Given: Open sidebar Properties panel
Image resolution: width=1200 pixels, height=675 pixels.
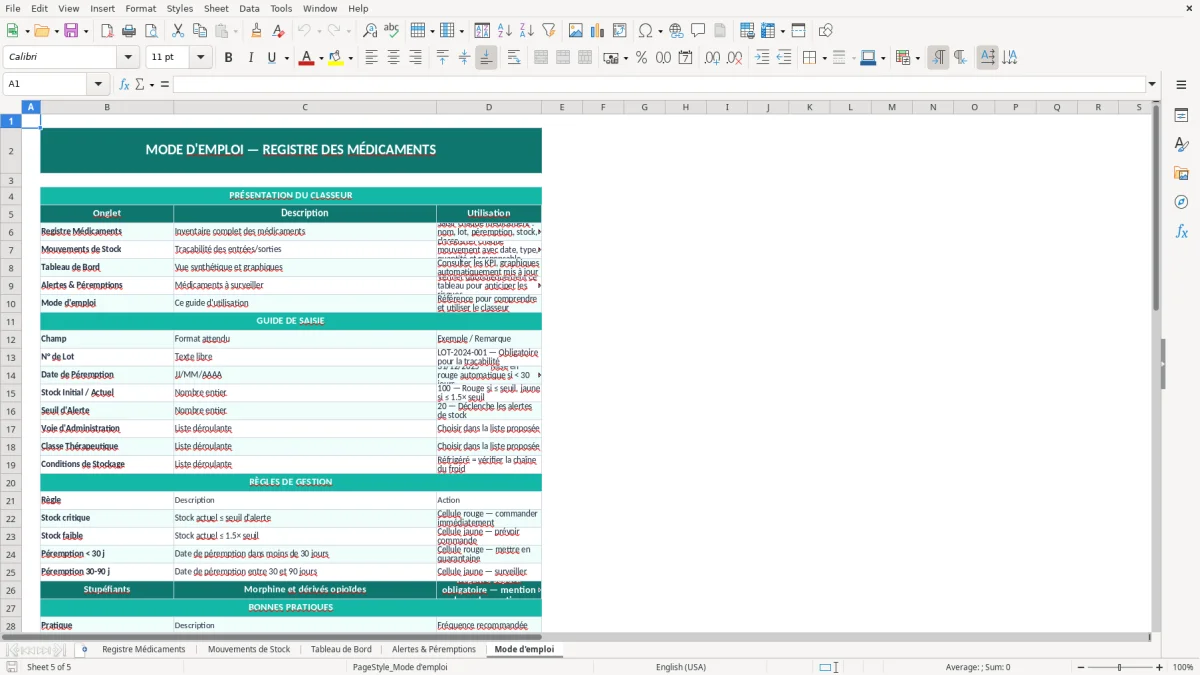Looking at the screenshot, I should (1181, 116).
